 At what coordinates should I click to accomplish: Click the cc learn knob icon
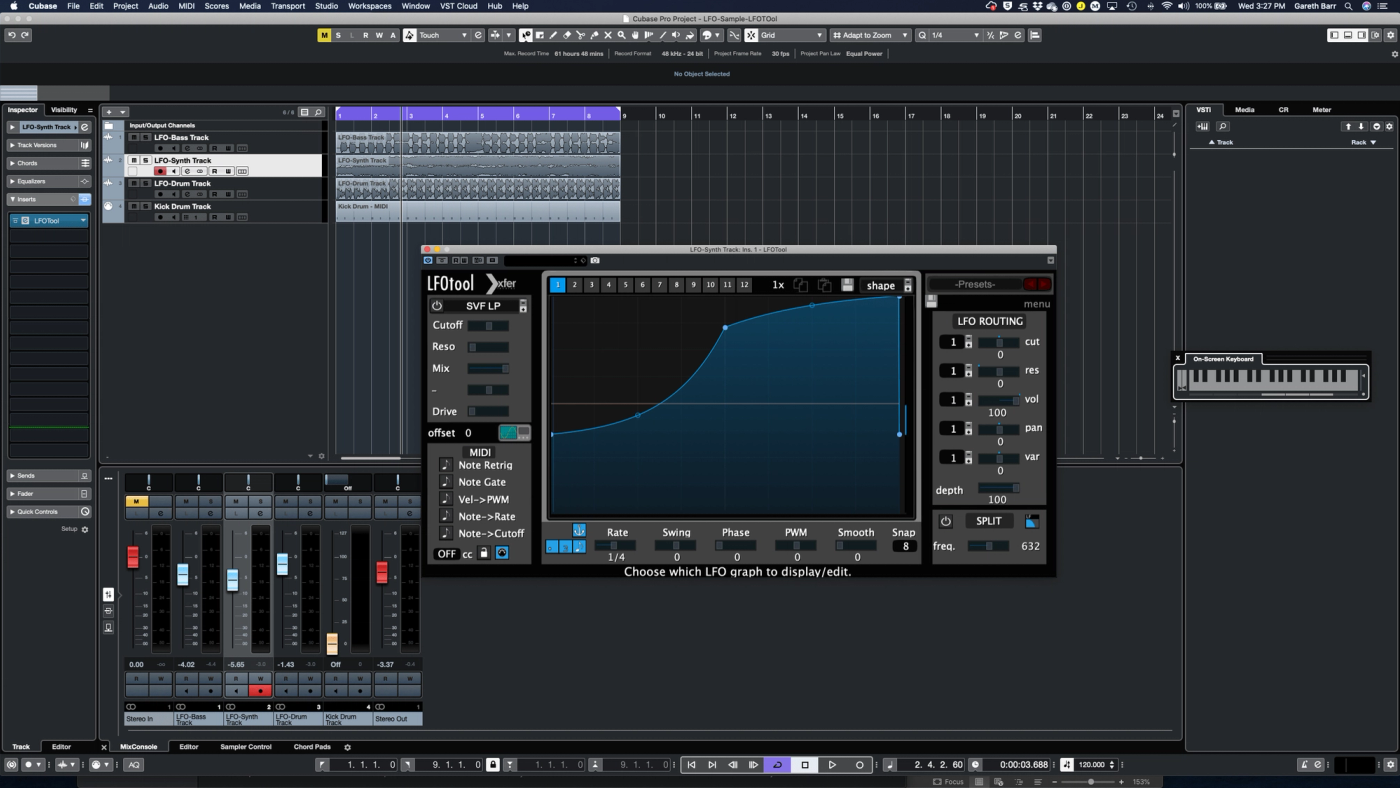click(502, 552)
